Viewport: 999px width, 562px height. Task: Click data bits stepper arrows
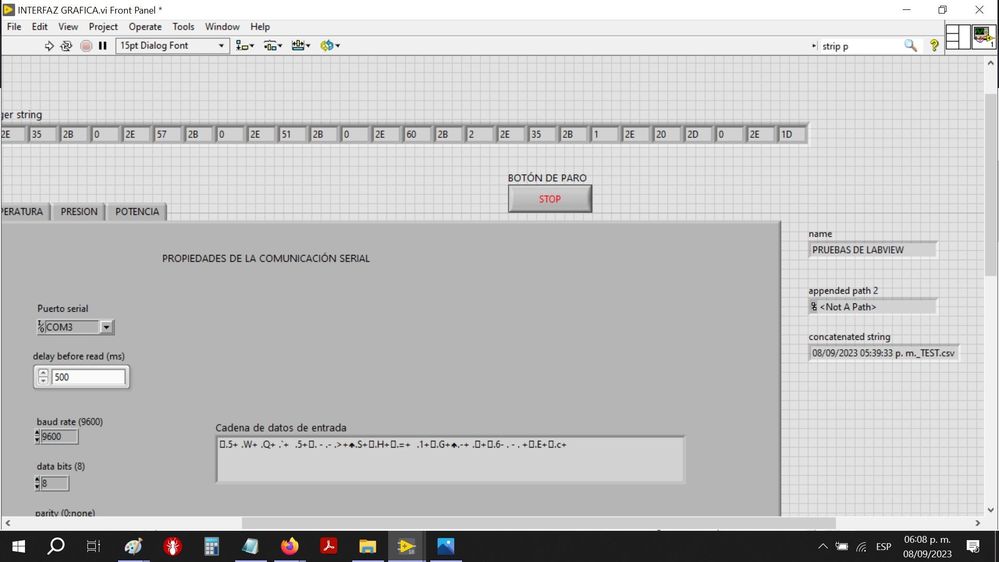[37, 483]
